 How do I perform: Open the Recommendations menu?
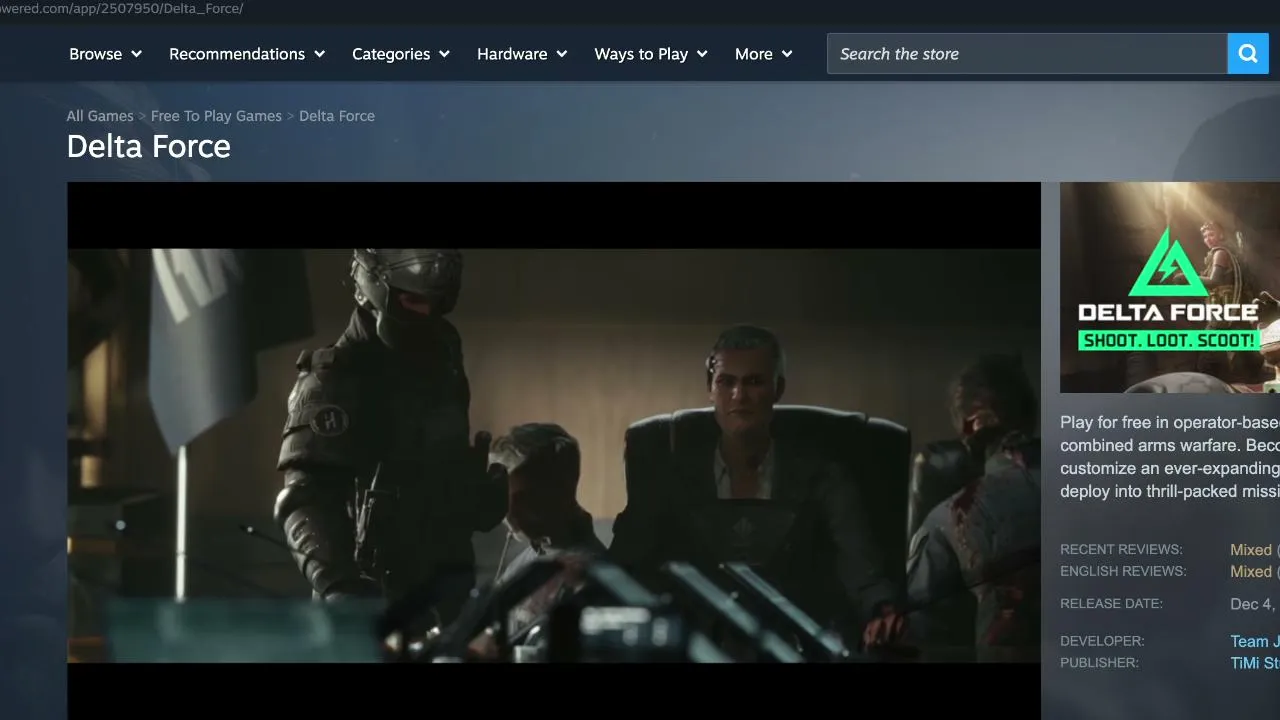[x=247, y=54]
